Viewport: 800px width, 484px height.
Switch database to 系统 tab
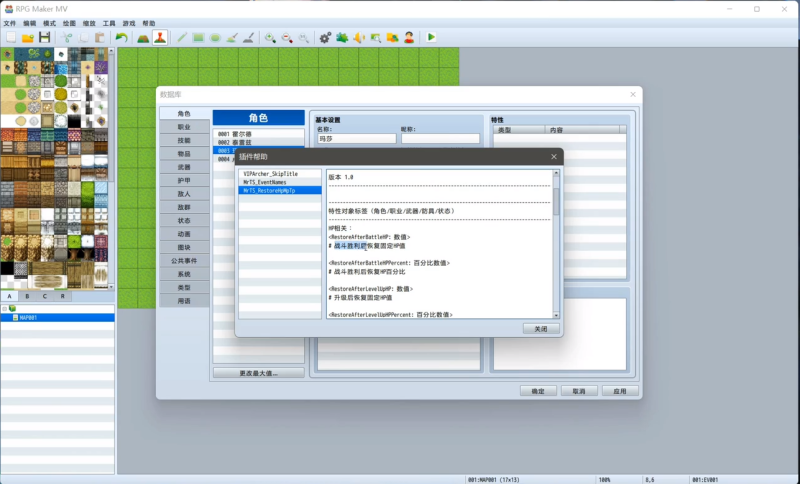pyautogui.click(x=184, y=274)
